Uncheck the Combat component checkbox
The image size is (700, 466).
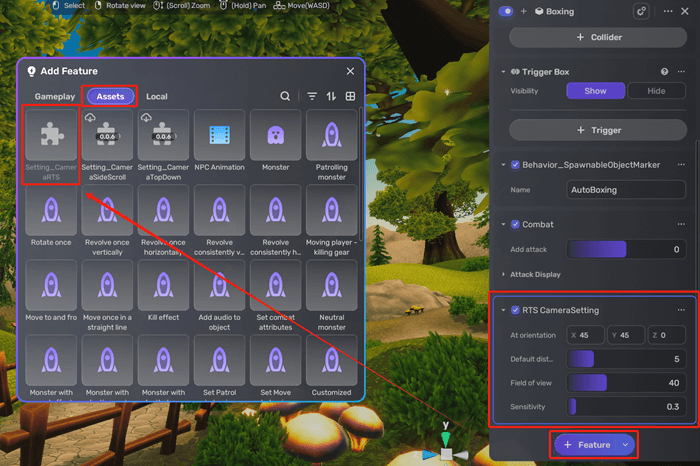pos(514,224)
